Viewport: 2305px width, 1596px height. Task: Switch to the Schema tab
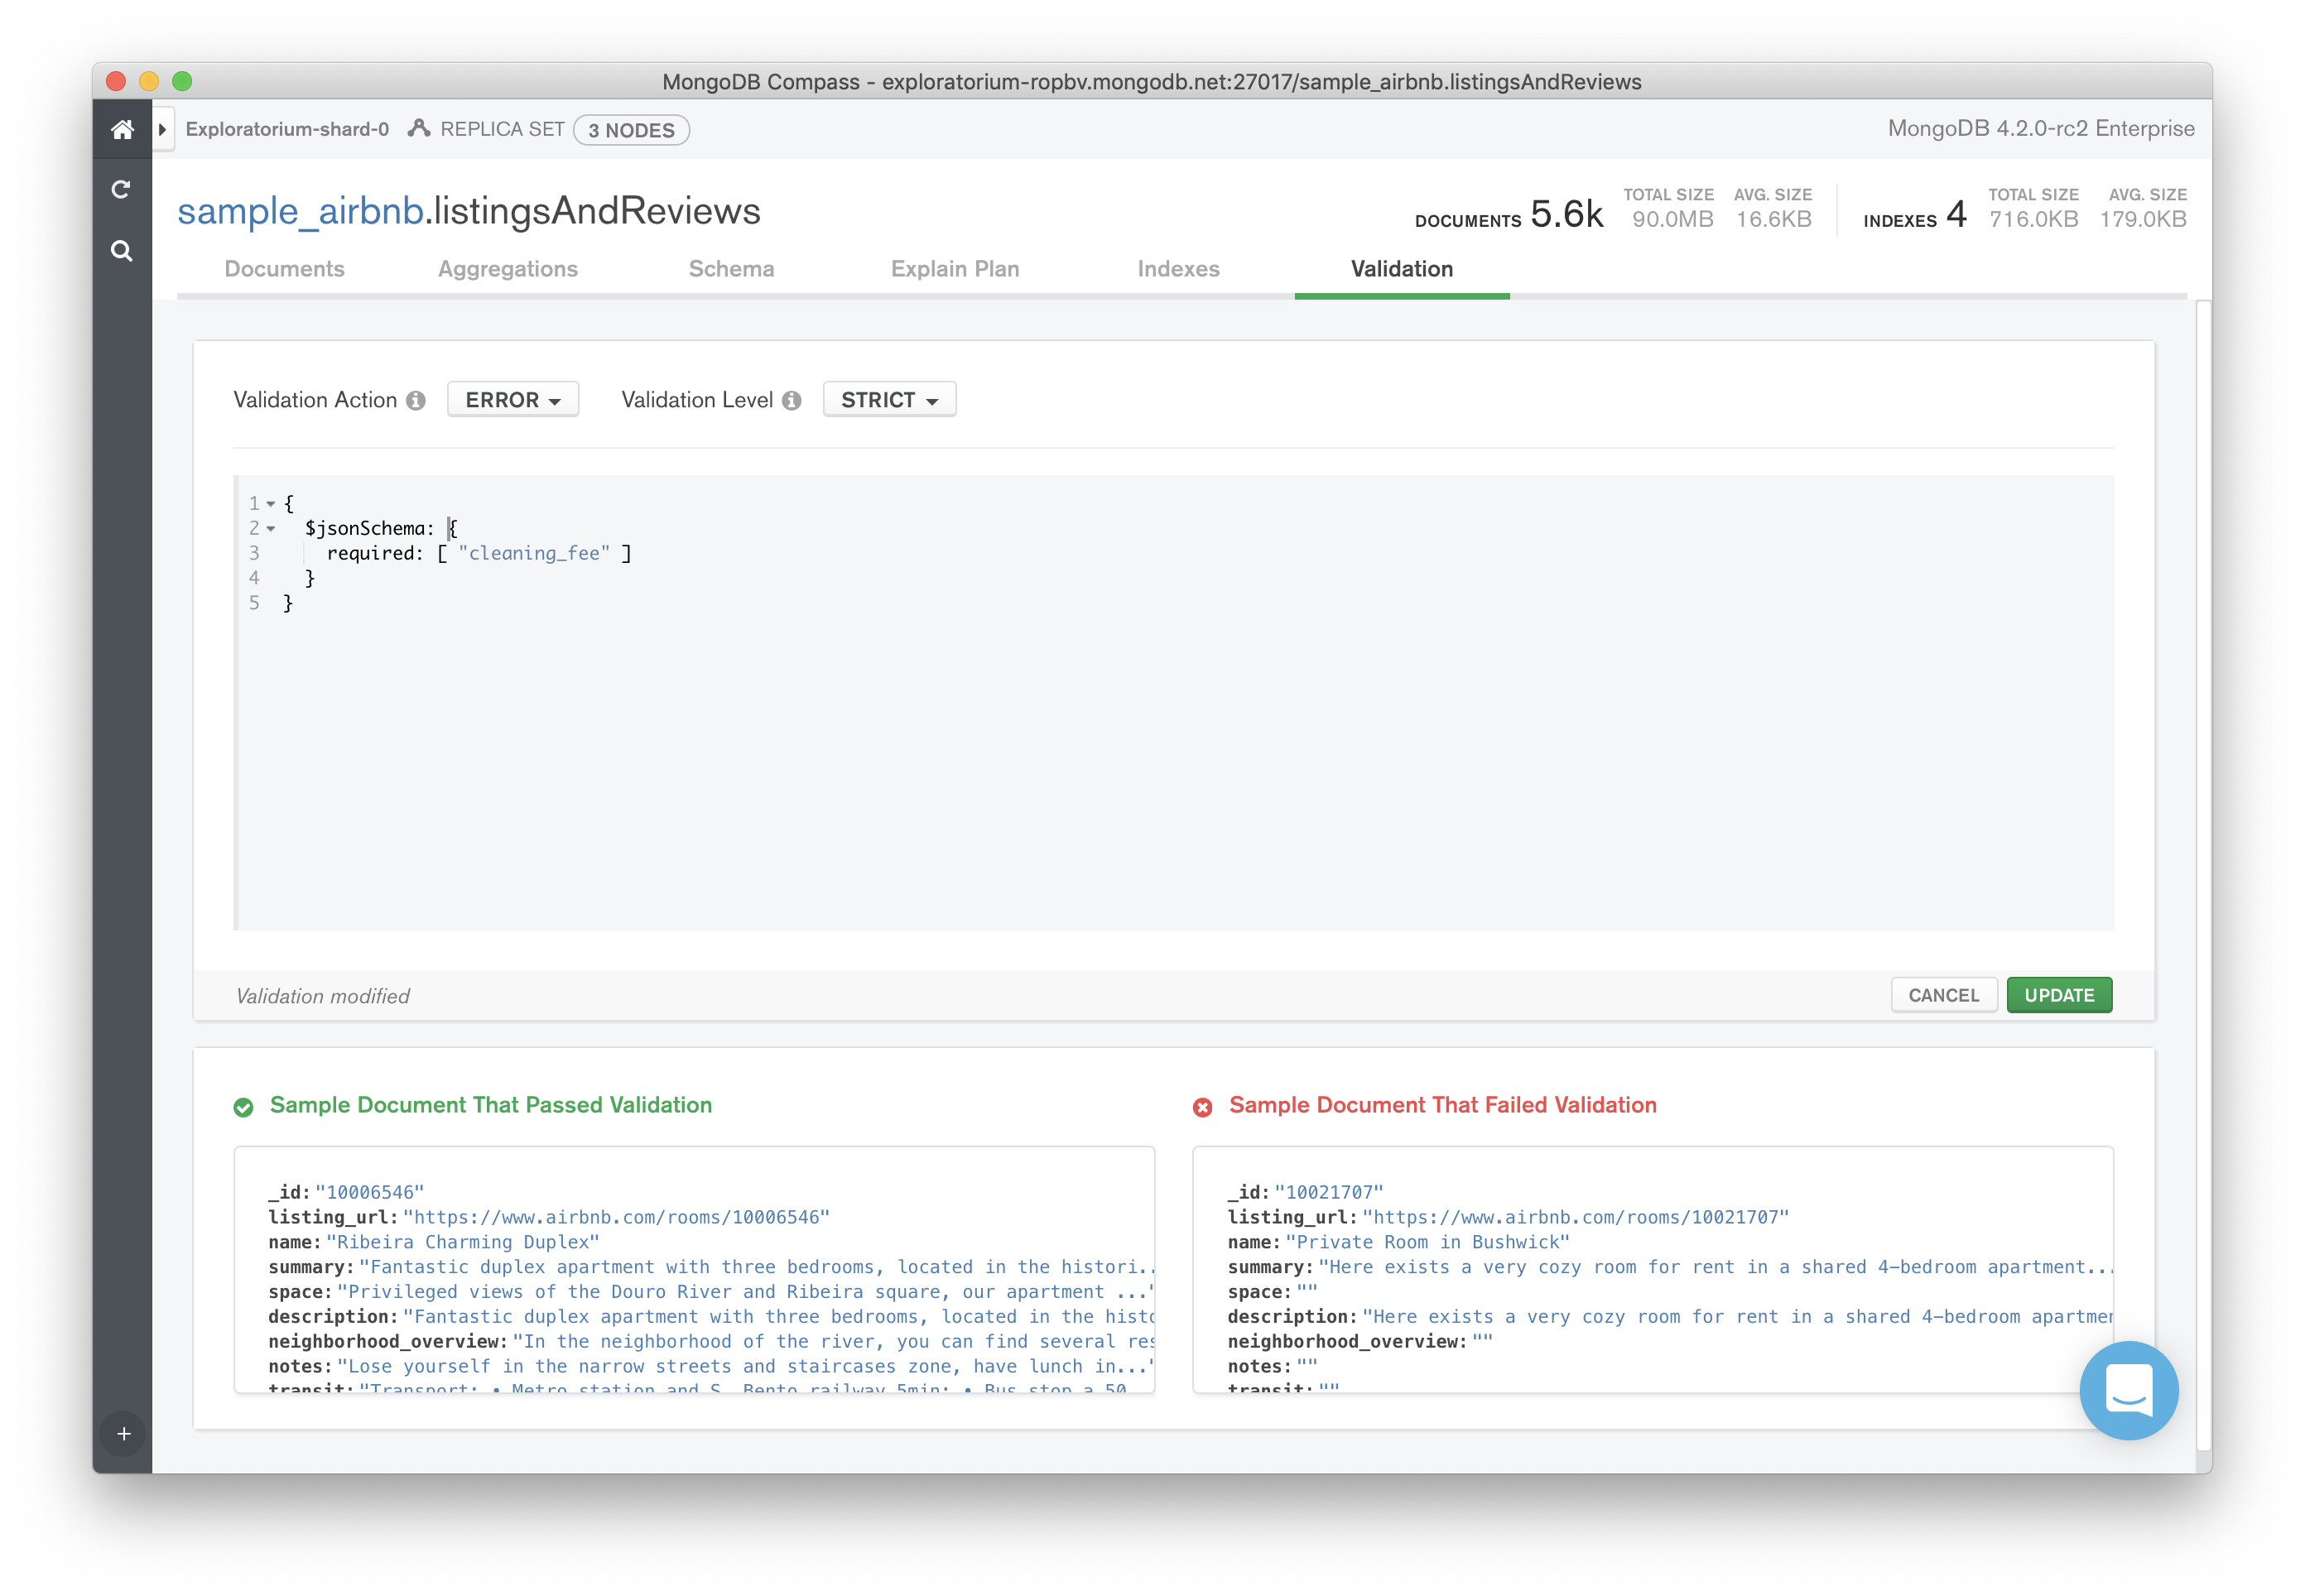731,269
